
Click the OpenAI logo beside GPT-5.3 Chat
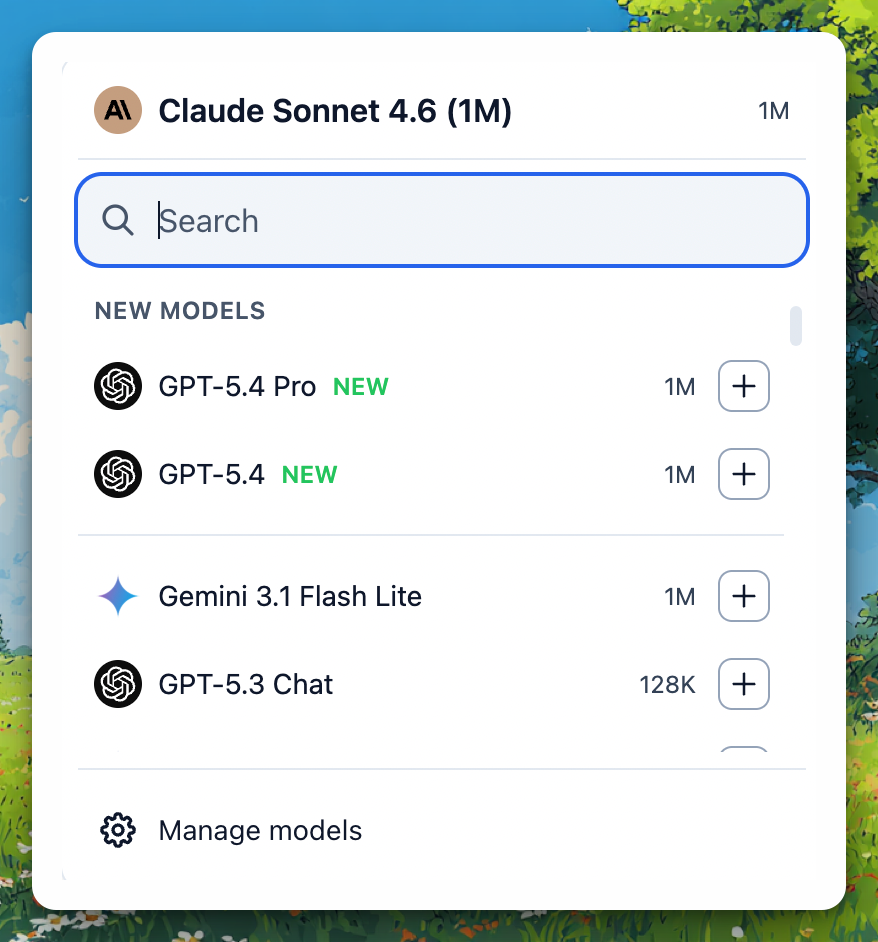117,684
